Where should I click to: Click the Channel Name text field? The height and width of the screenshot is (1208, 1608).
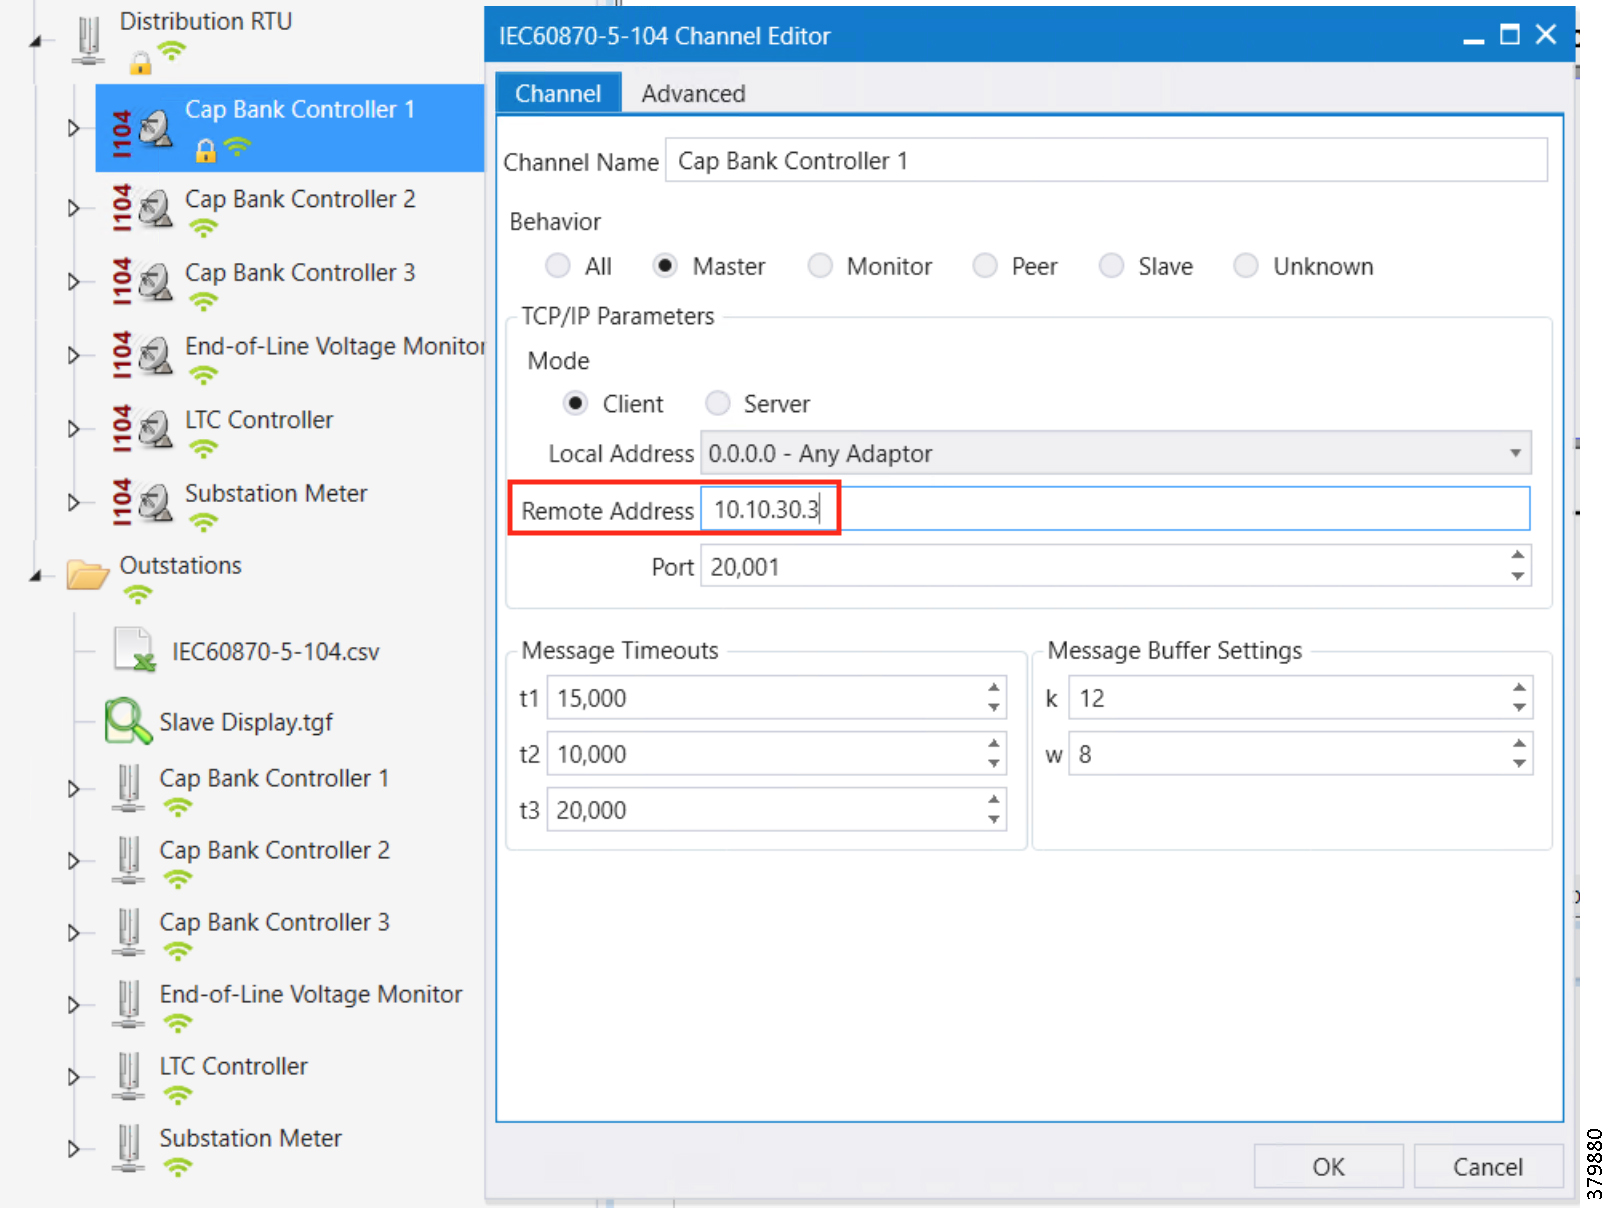pos(1106,160)
